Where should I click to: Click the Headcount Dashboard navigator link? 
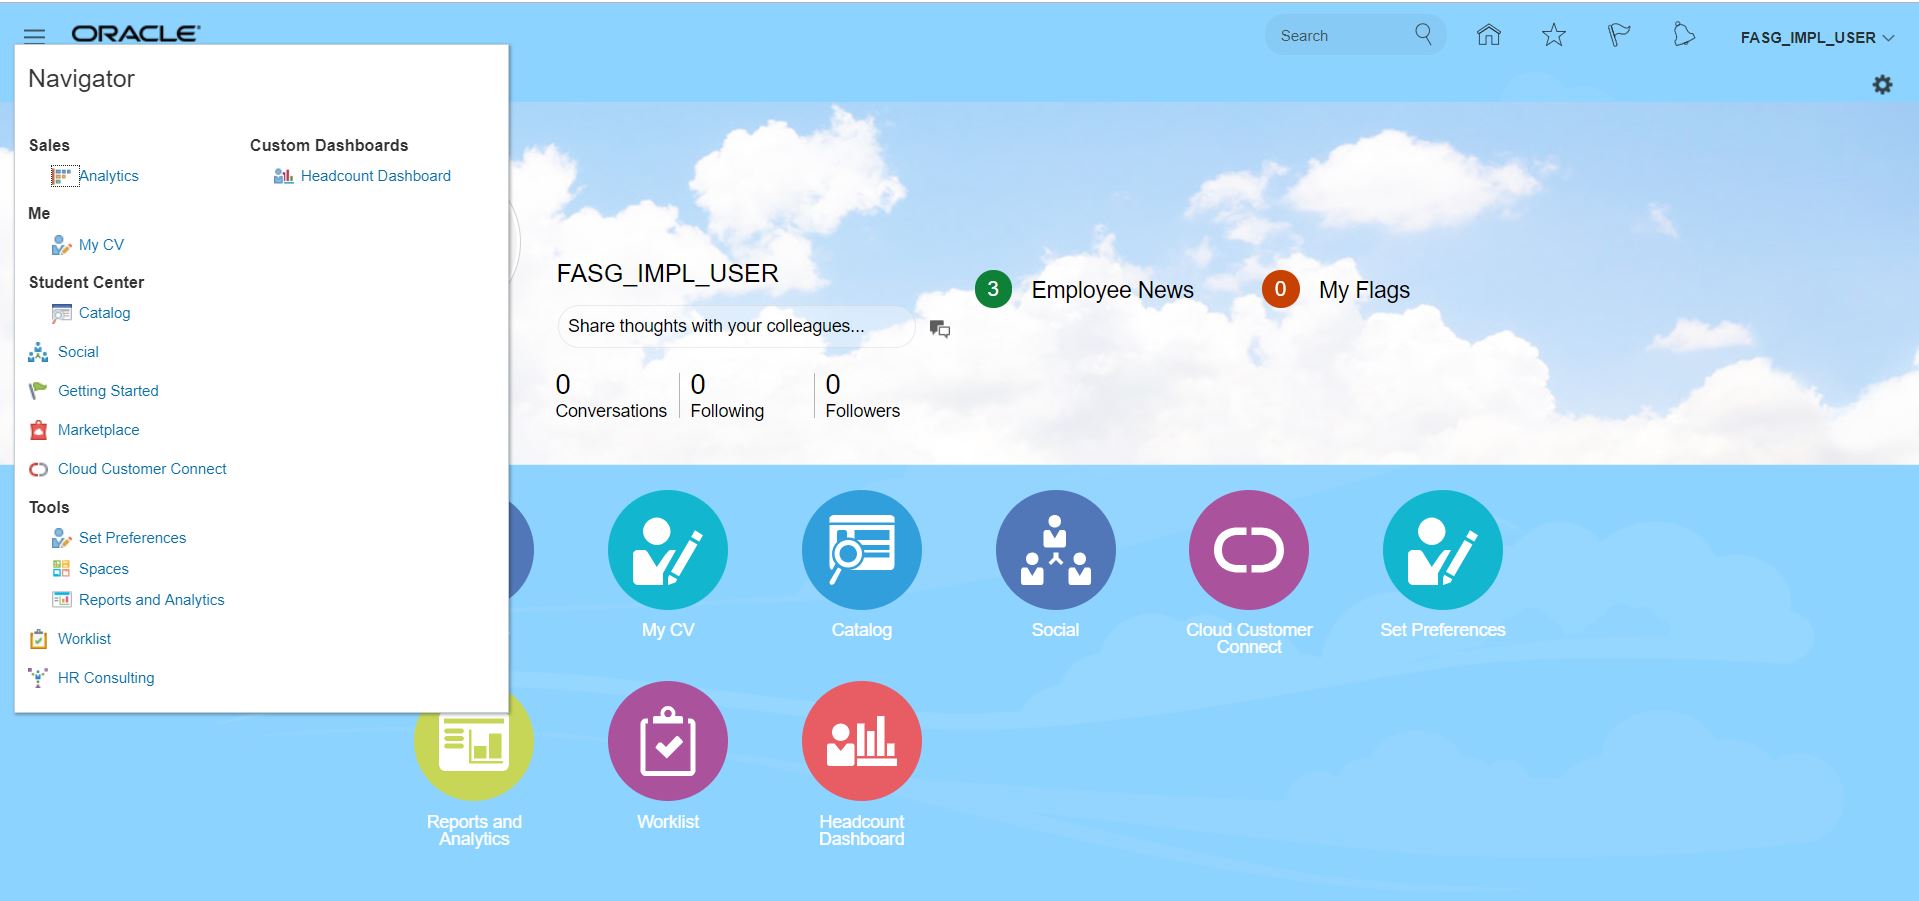375,176
